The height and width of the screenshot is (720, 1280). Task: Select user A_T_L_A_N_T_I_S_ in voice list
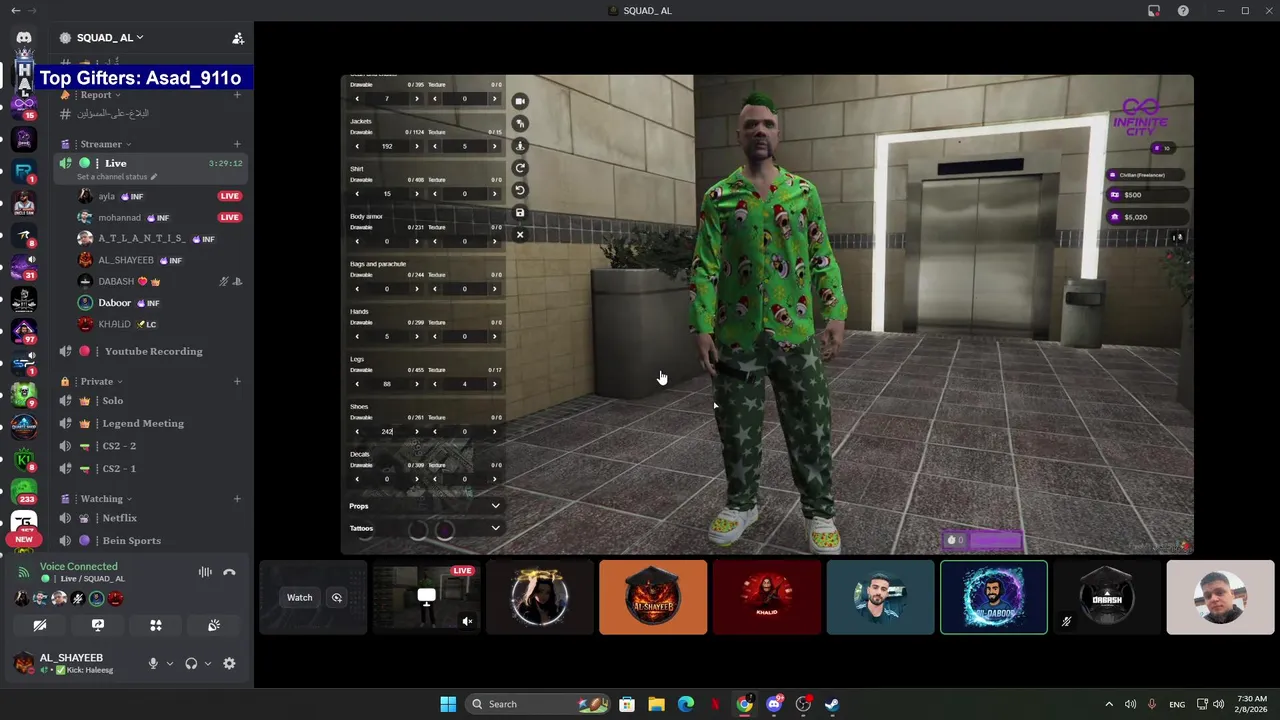[x=141, y=239]
